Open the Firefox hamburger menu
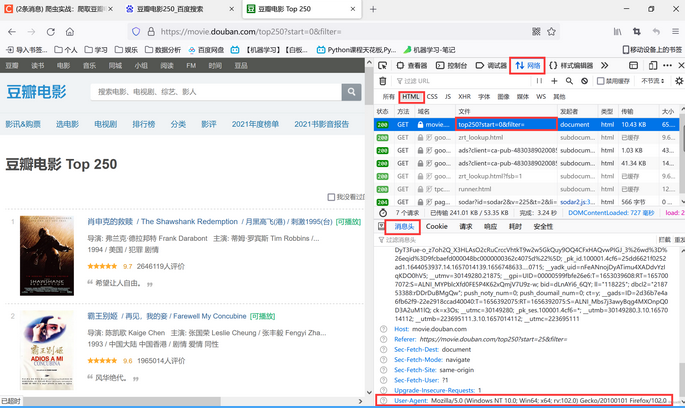The image size is (685, 409). pos(675,31)
